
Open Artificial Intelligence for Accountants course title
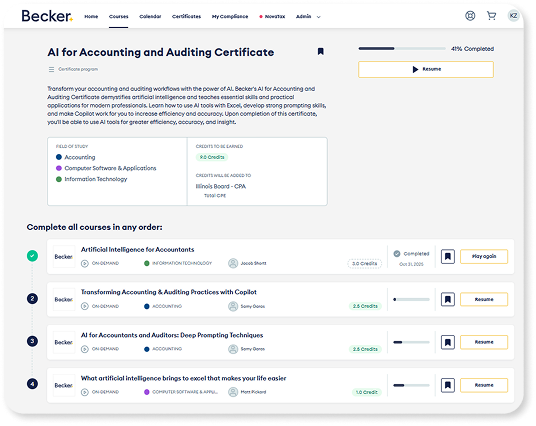137,250
